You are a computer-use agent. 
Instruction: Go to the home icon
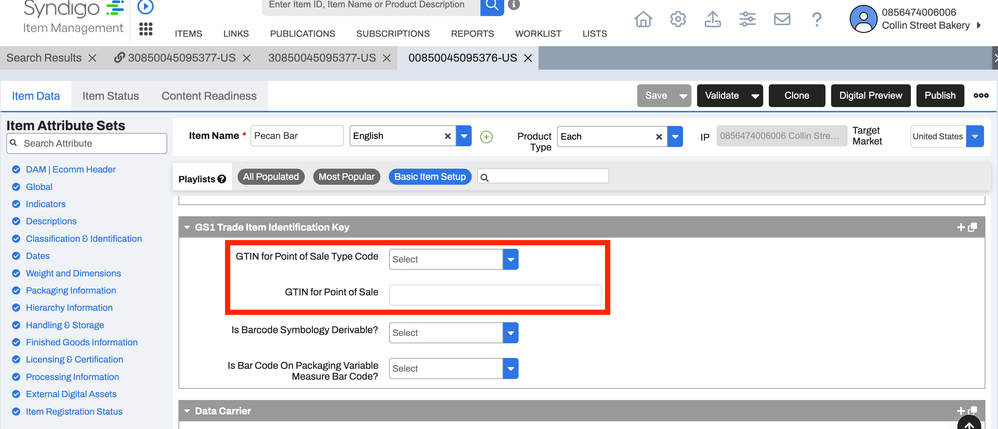pos(643,20)
